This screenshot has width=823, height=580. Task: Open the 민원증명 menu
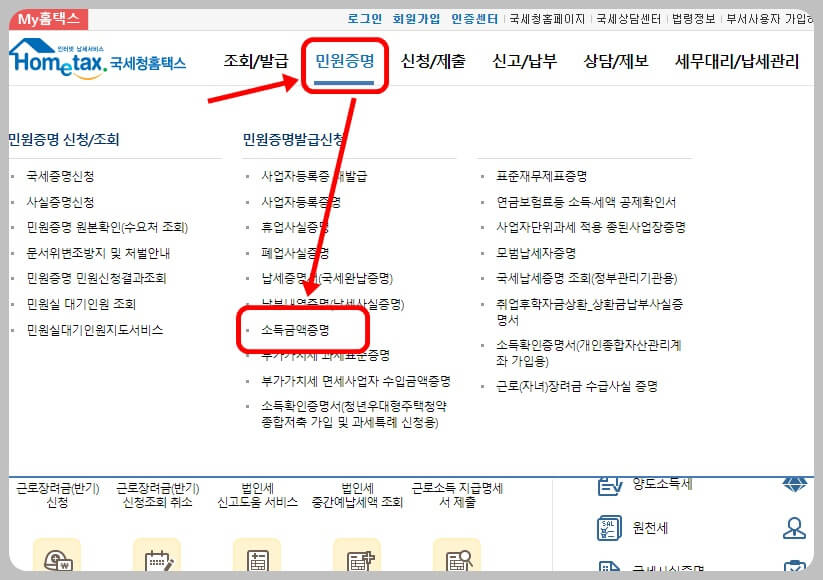[345, 61]
